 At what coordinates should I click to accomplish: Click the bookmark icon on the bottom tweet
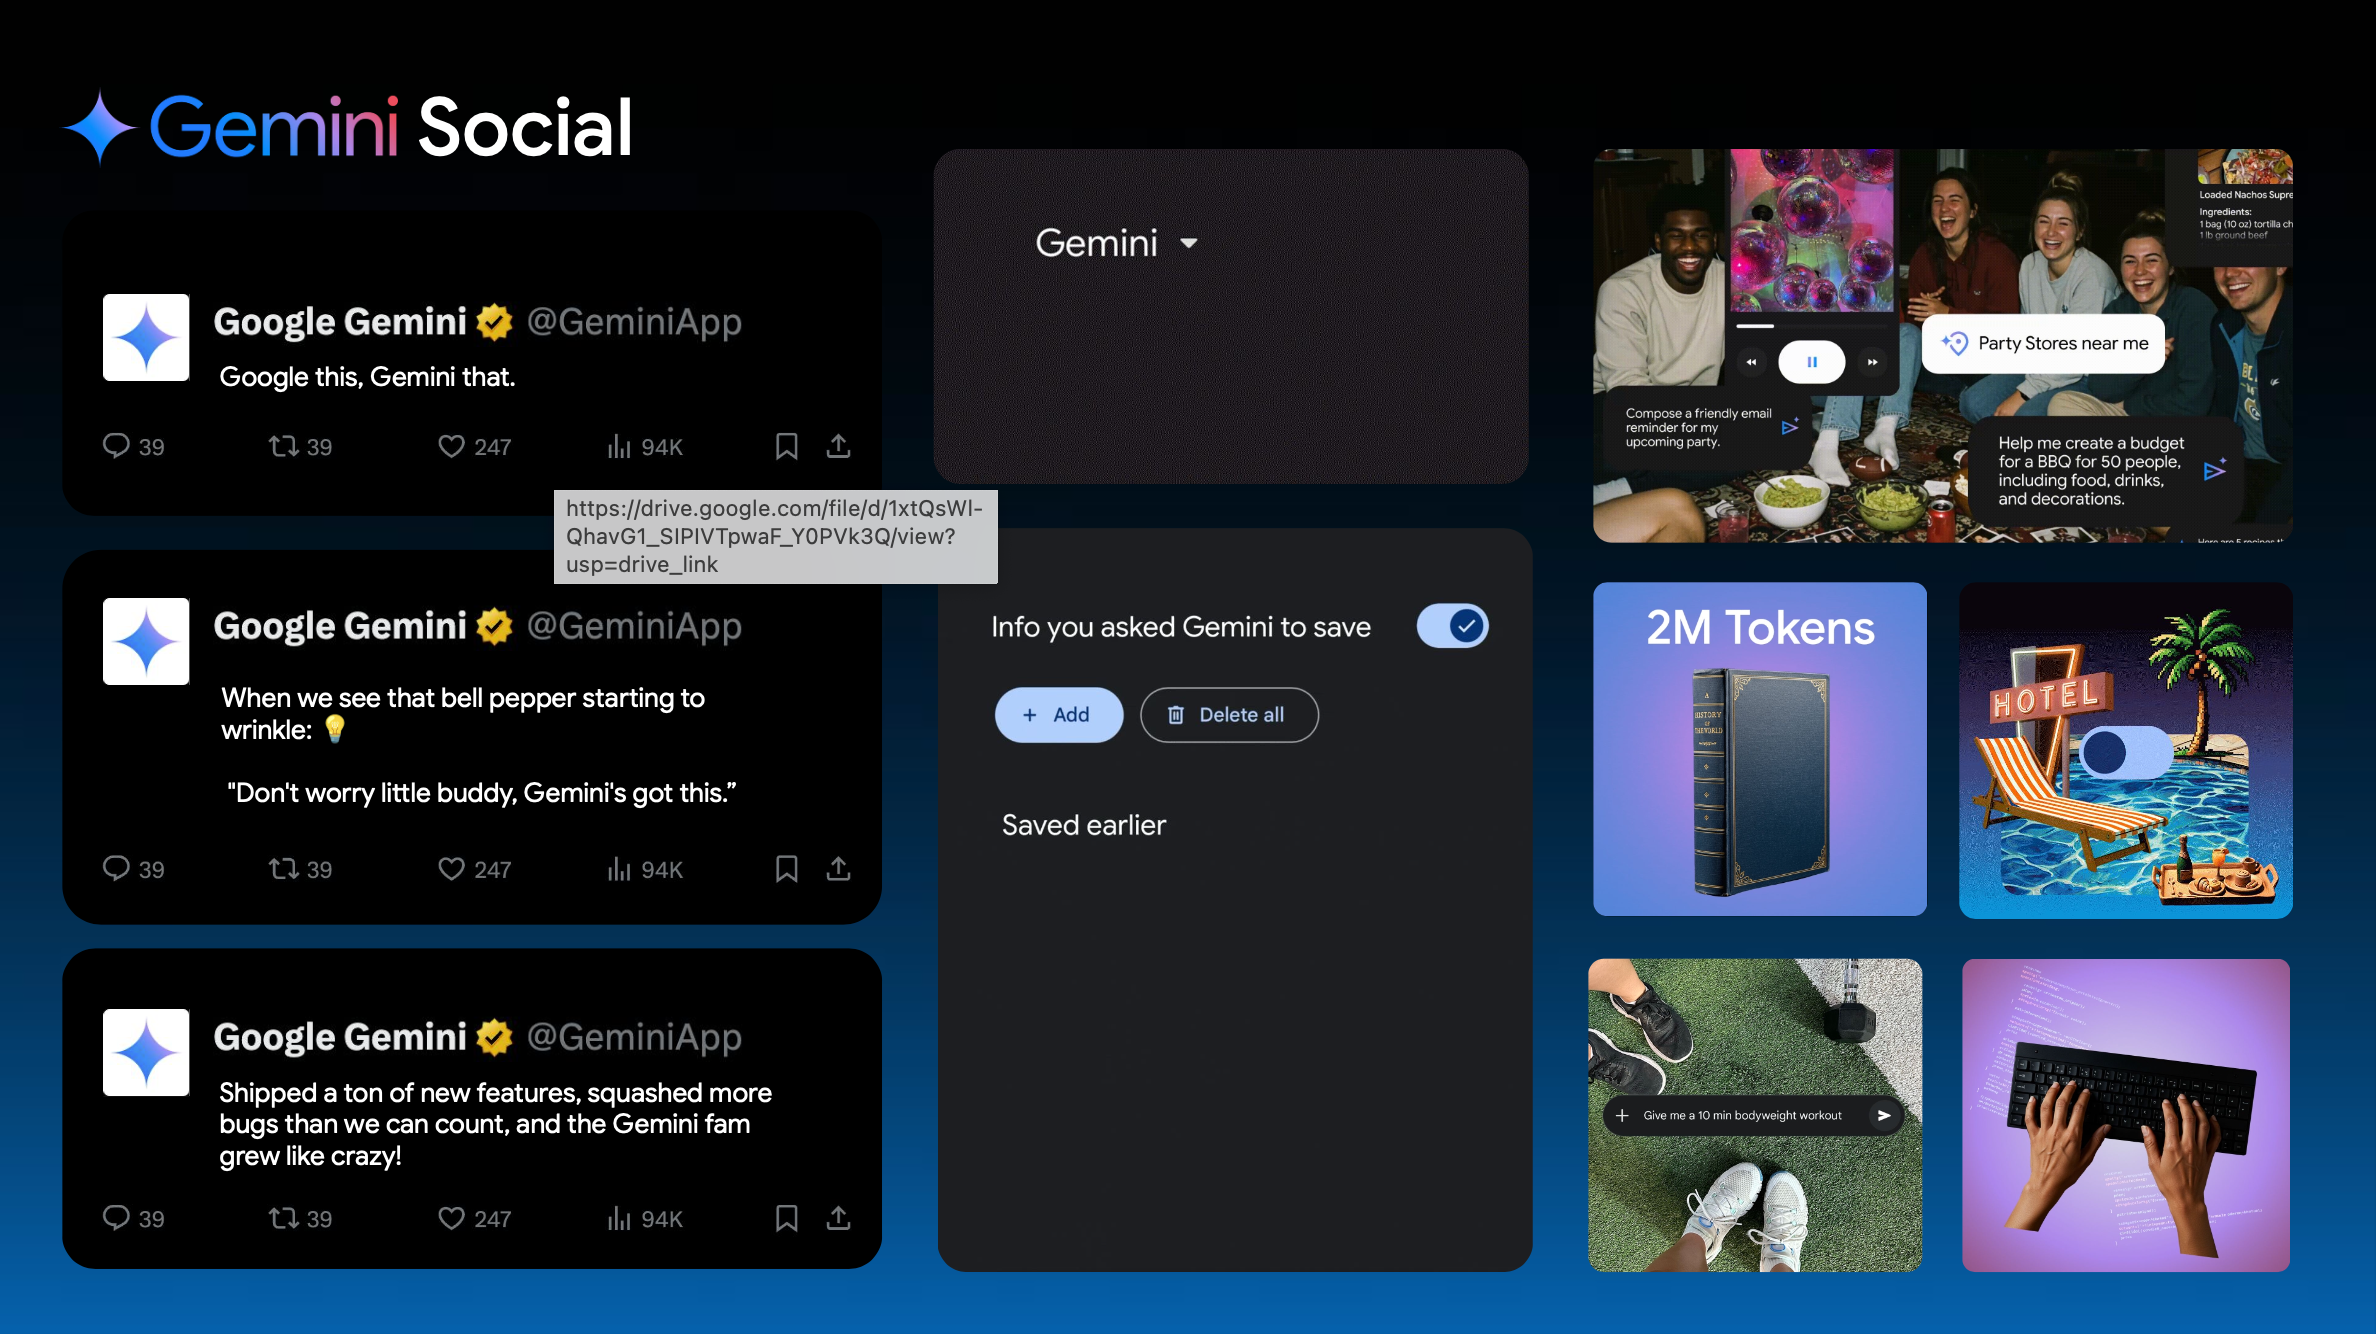coord(786,1217)
